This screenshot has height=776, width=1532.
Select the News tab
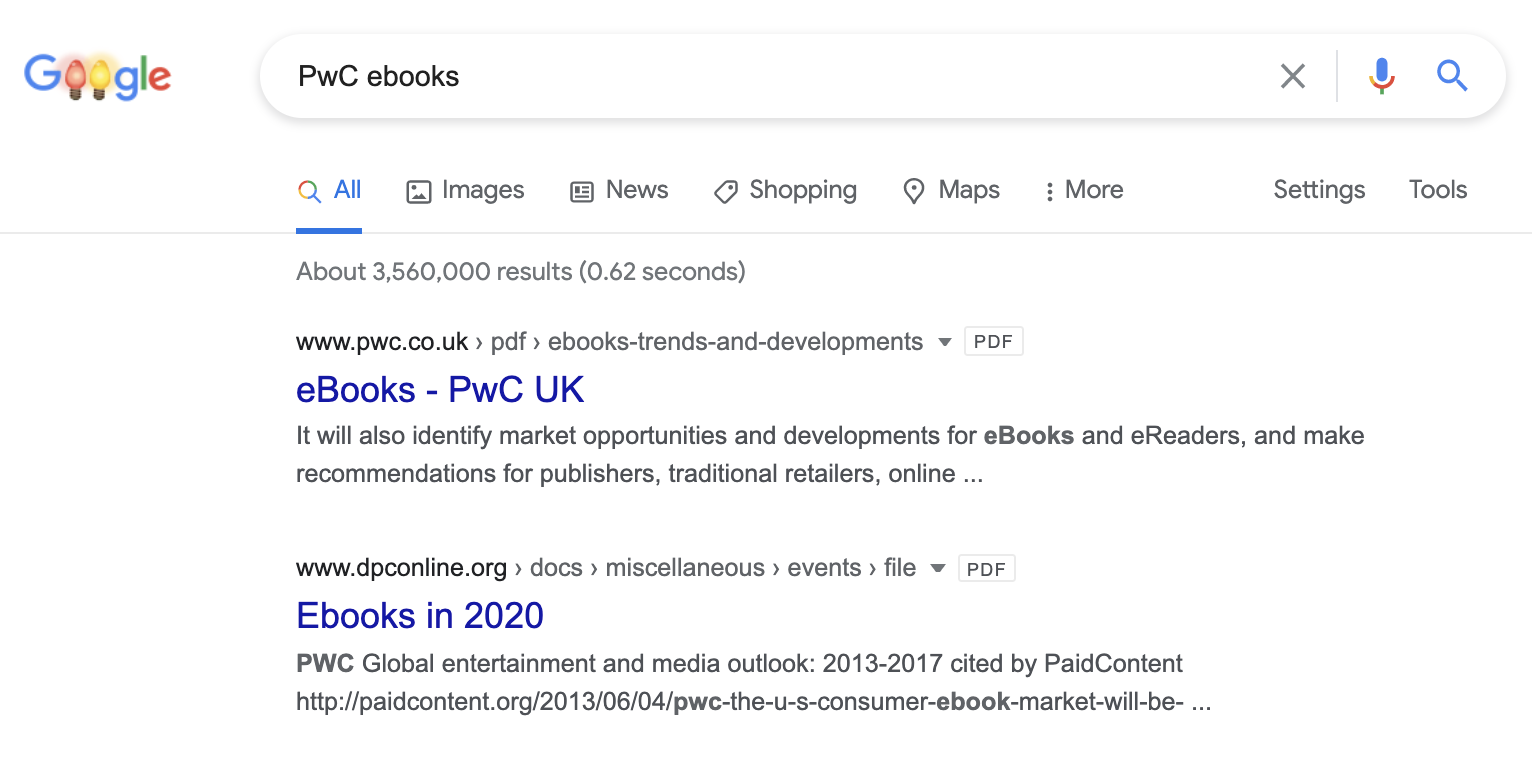pos(636,190)
